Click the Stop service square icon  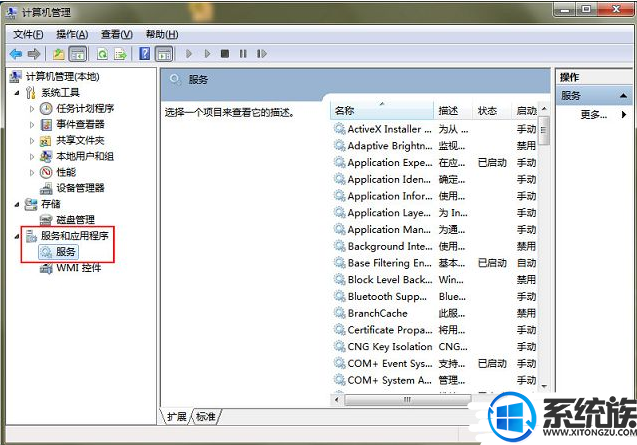(225, 54)
